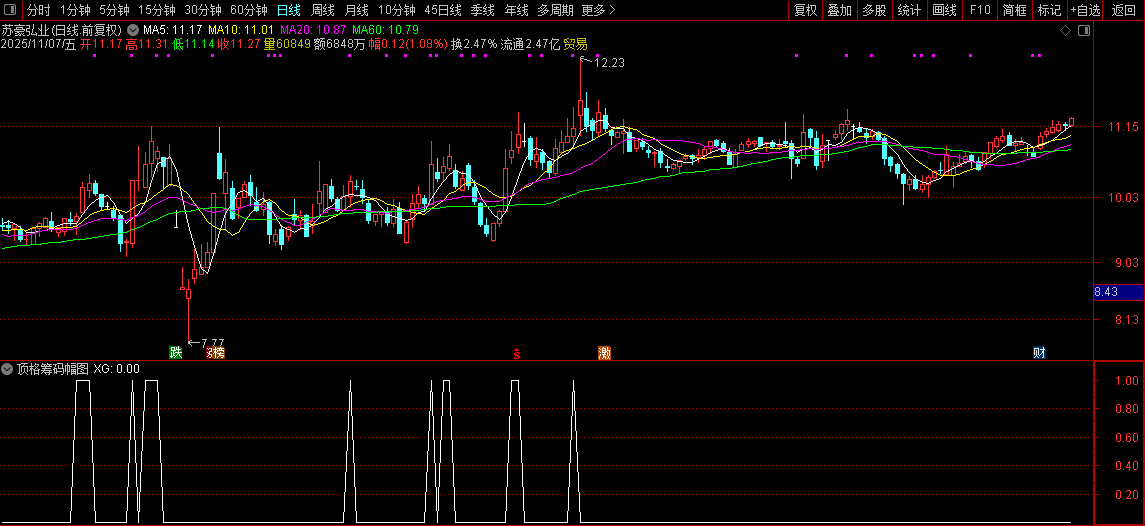Viewport: 1145px width, 526px height.
Task: Click the 9.03 price axis label
Action: point(1127,262)
